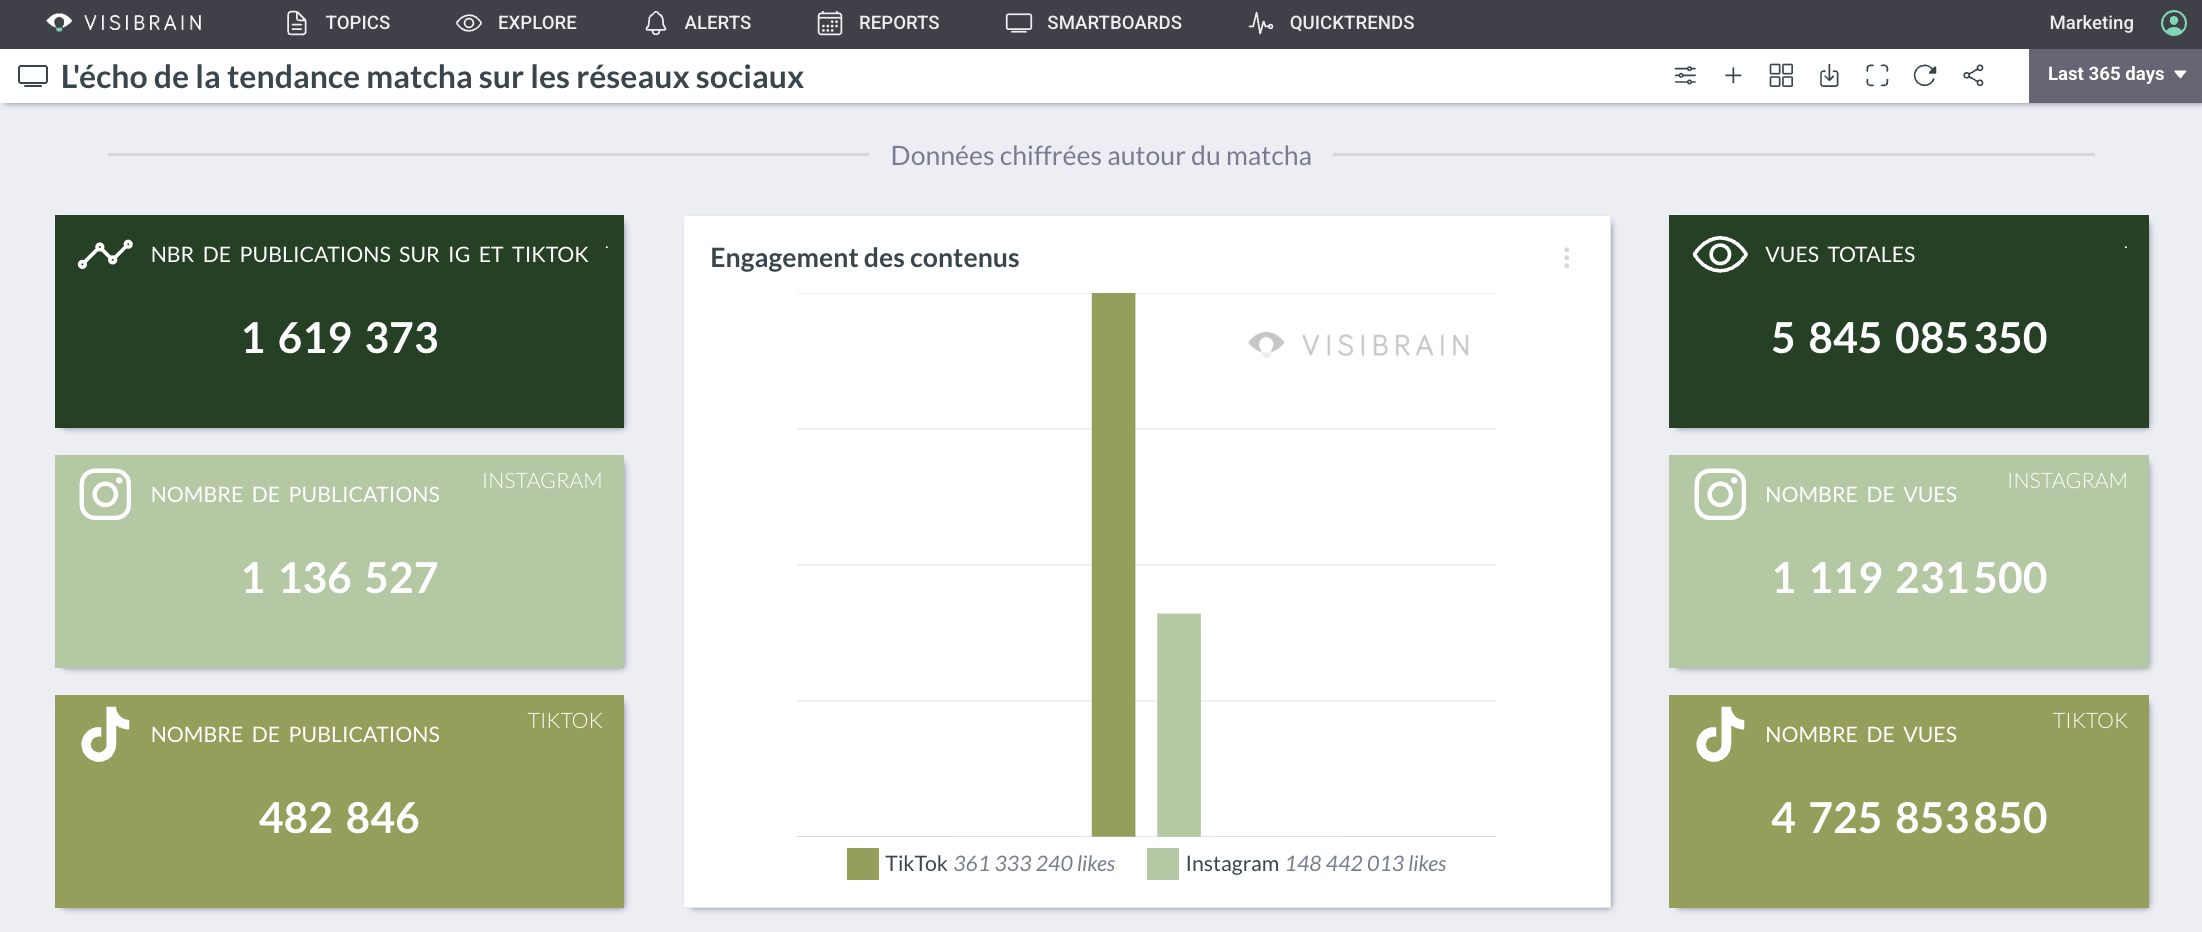Screen dimensions: 2202x932
Task: Share the smartboard
Action: point(1973,75)
